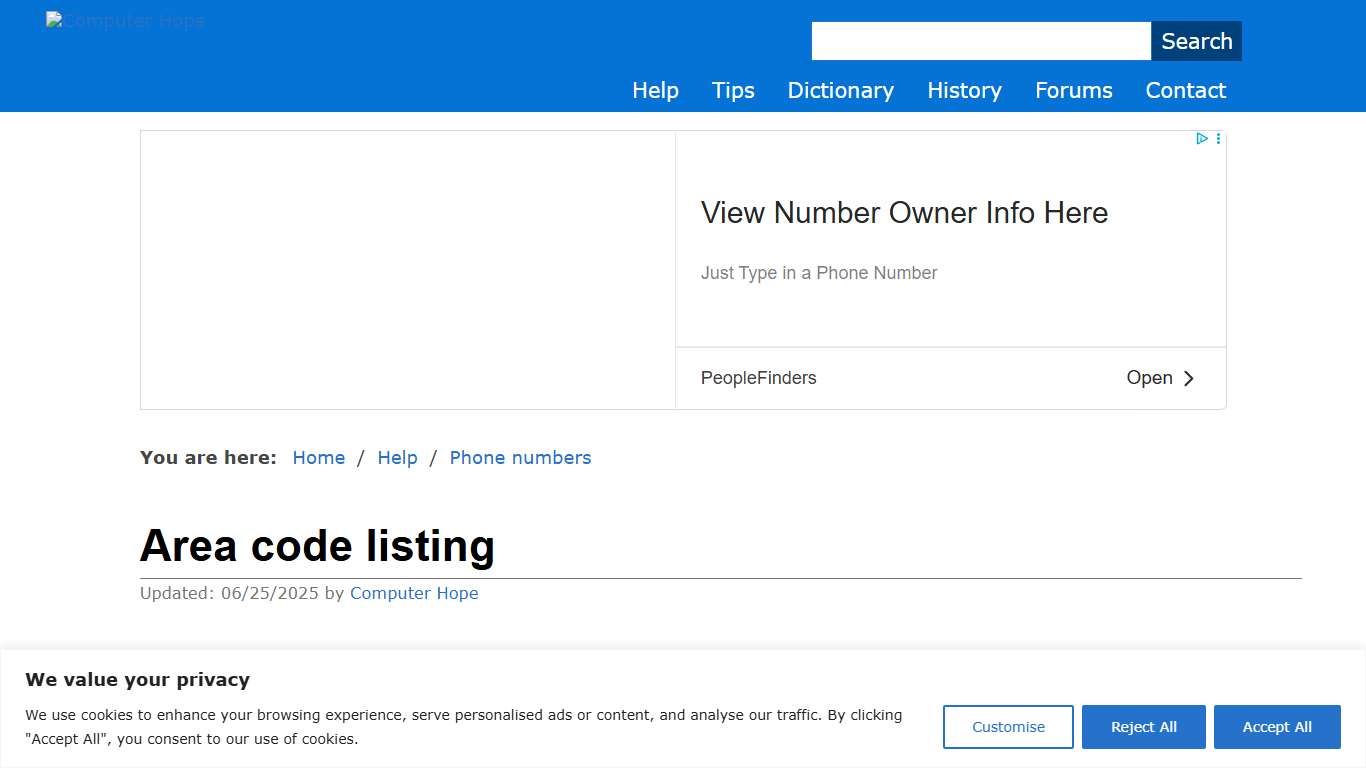Open the Dictionary section
Image resolution: width=1366 pixels, height=768 pixels.
[840, 90]
